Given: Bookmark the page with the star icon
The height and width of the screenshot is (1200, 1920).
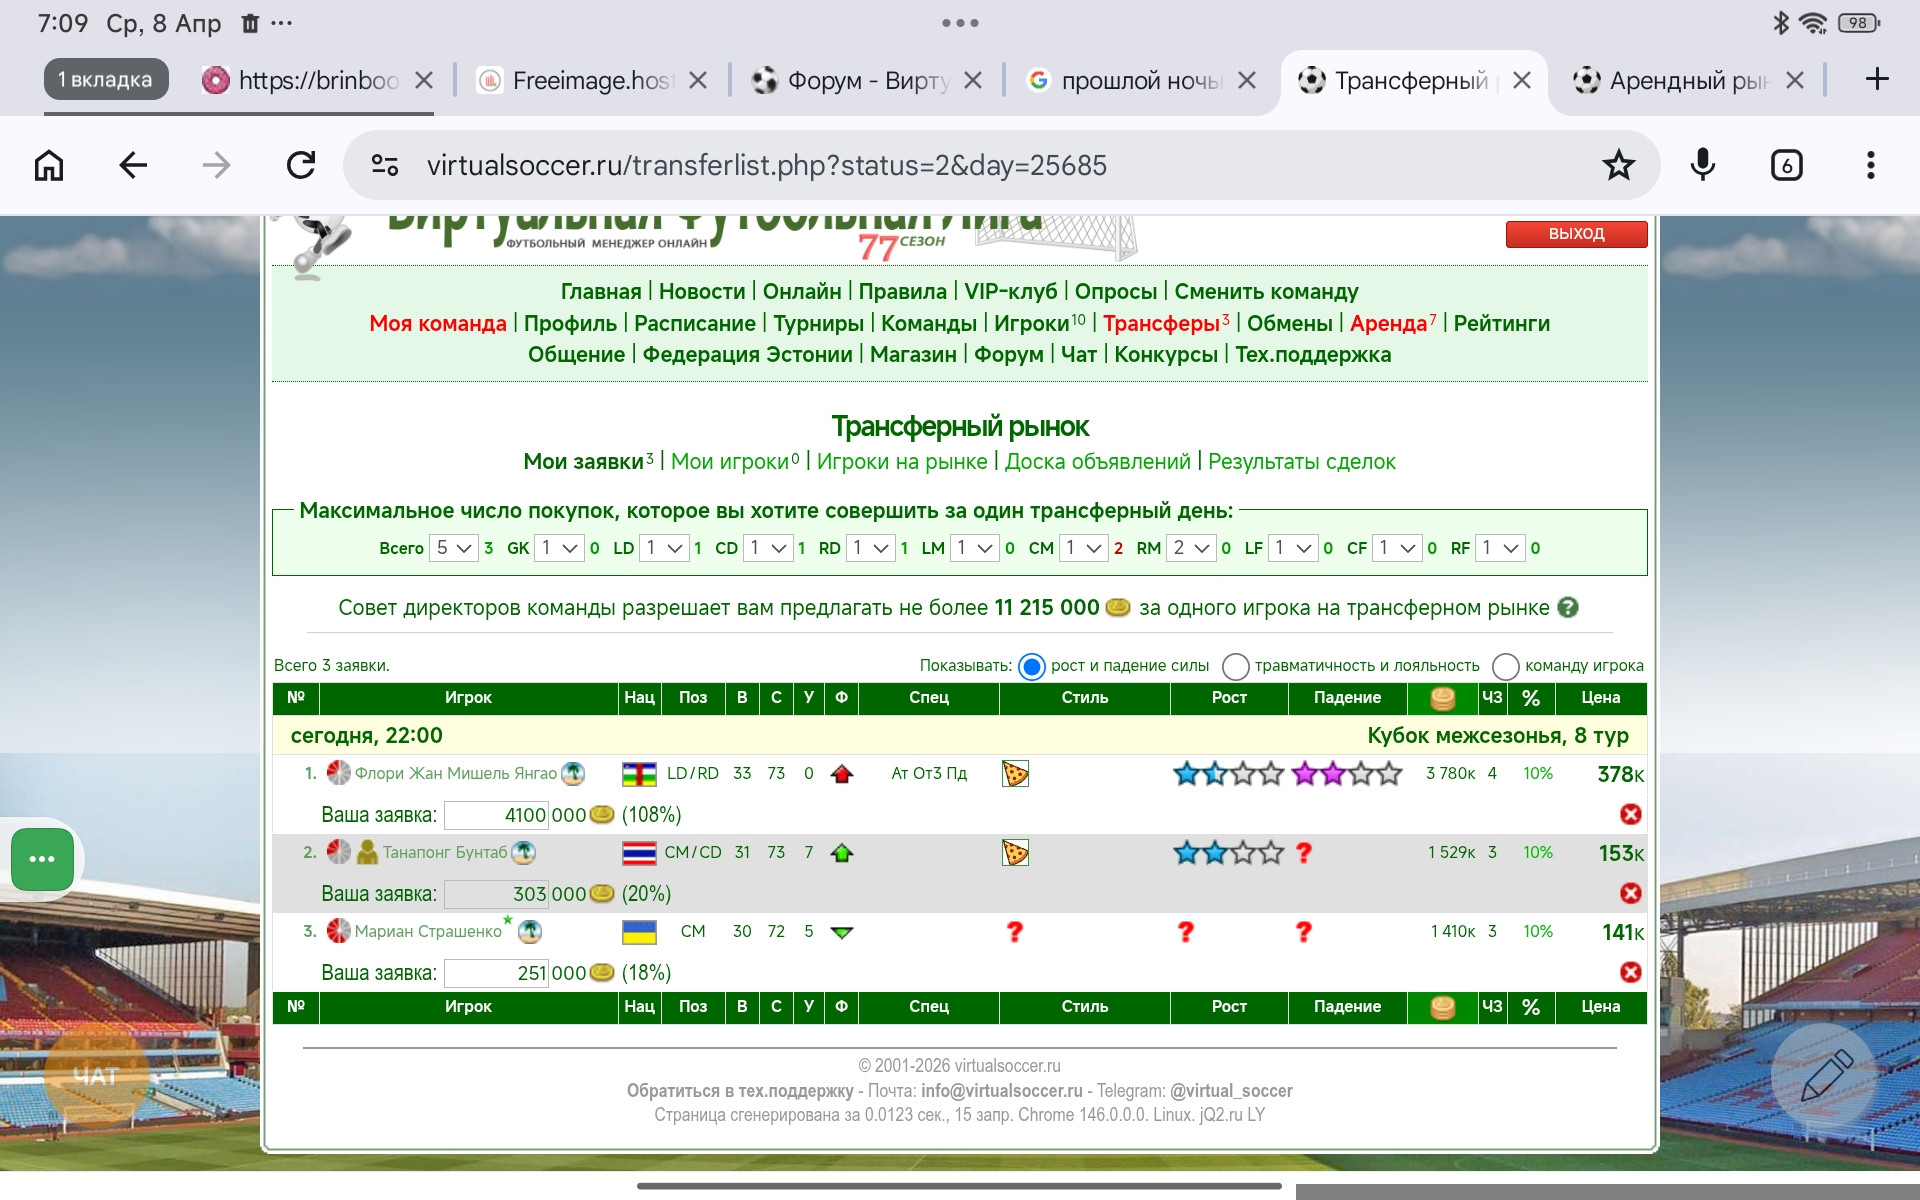Looking at the screenshot, I should pos(1617,165).
